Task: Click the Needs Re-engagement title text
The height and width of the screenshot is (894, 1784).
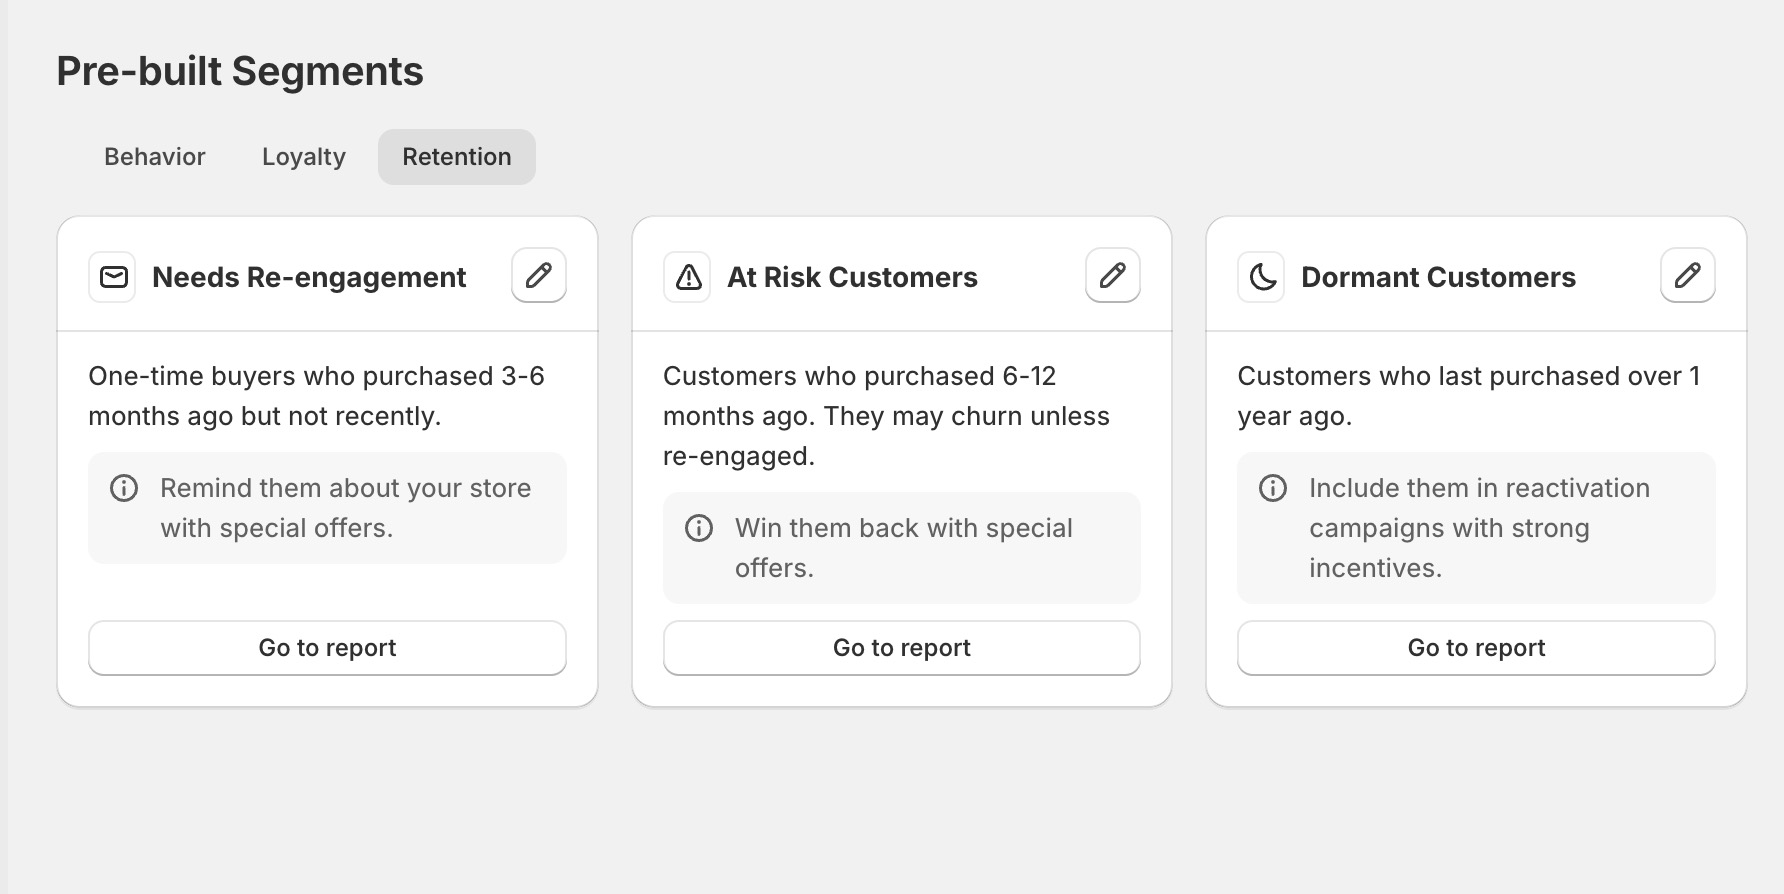Action: pyautogui.click(x=308, y=277)
